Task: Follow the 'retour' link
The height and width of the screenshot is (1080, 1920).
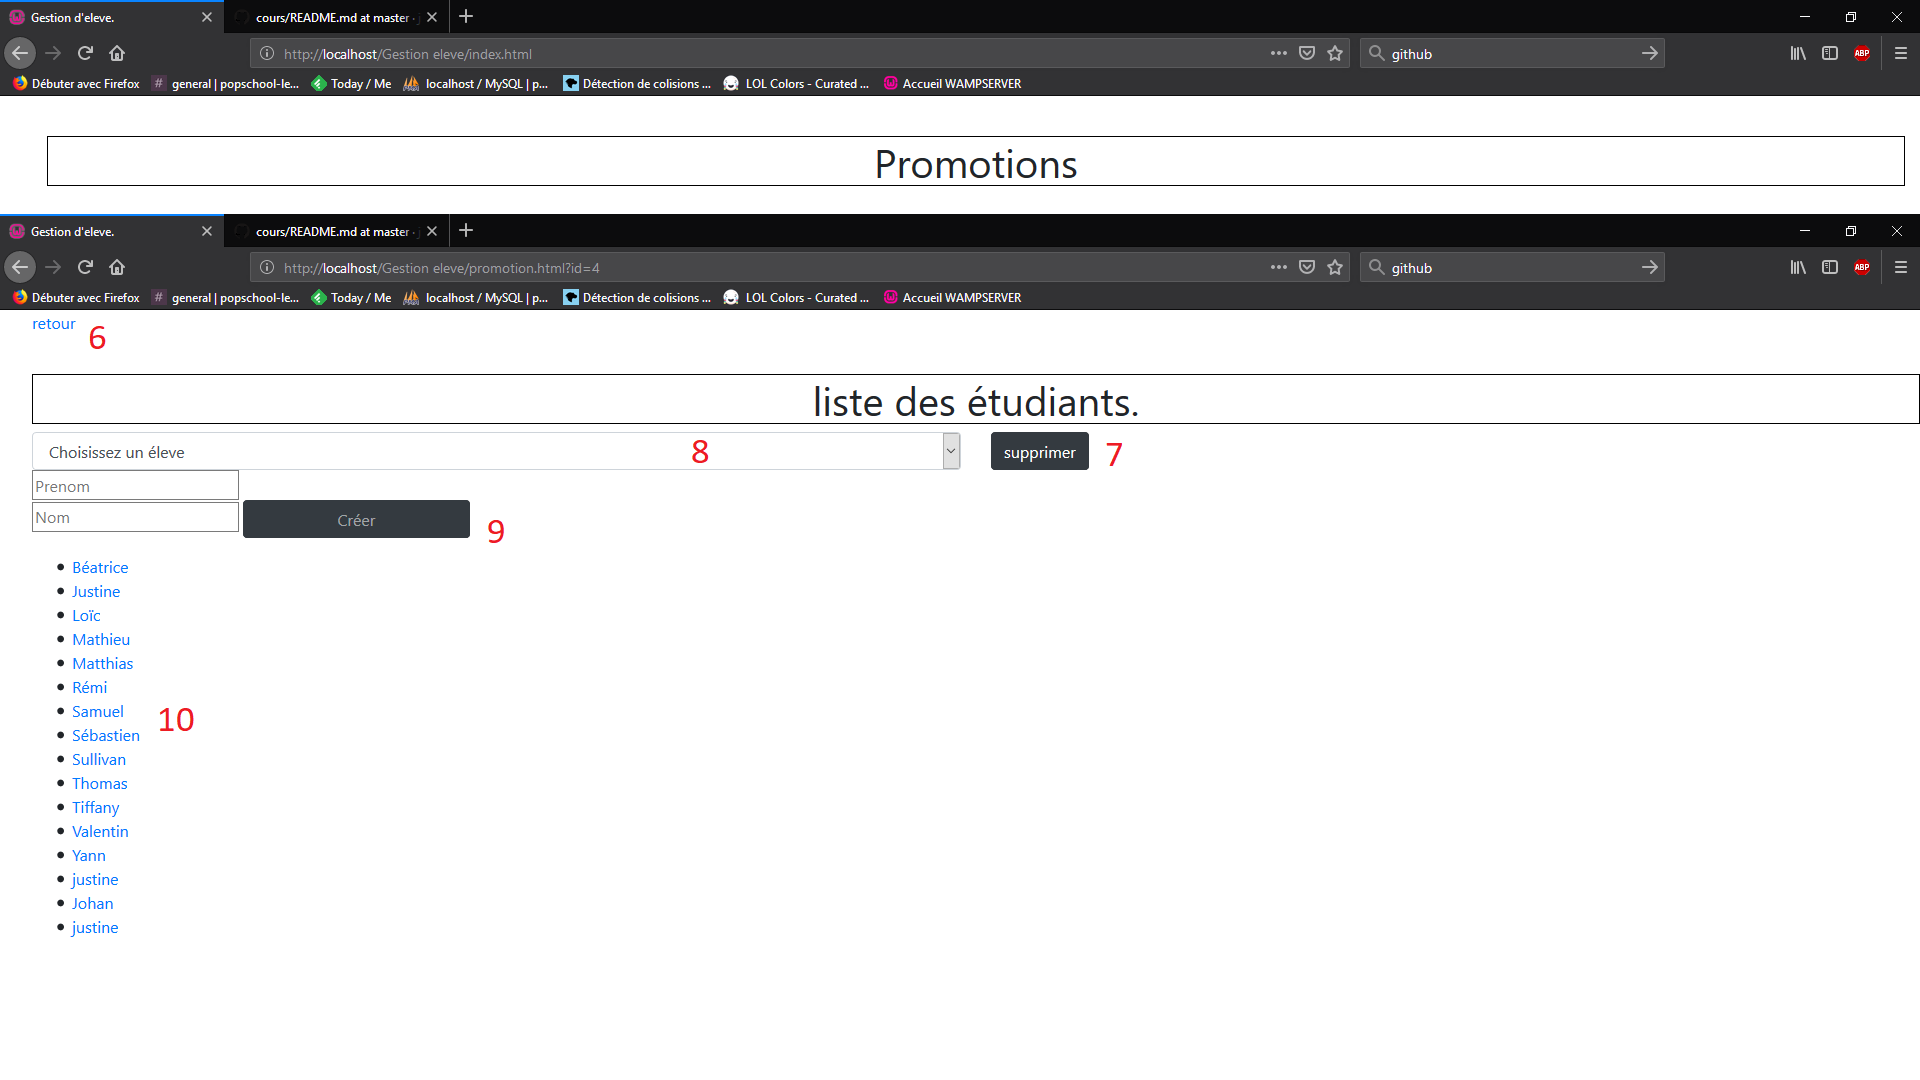Action: 53,323
